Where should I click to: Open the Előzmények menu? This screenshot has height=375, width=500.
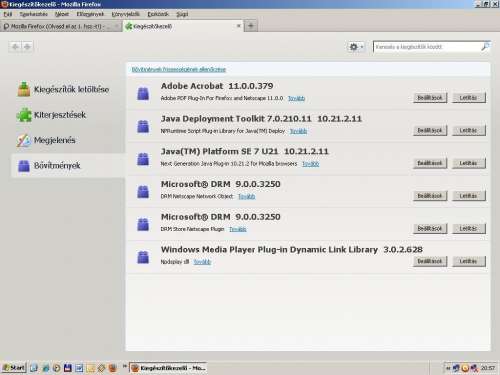point(90,14)
